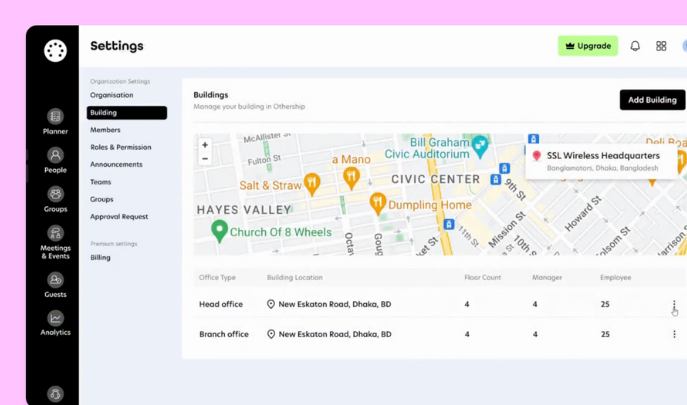The height and width of the screenshot is (405, 687).
Task: Open Analytics from the sidebar
Action: pos(55,319)
